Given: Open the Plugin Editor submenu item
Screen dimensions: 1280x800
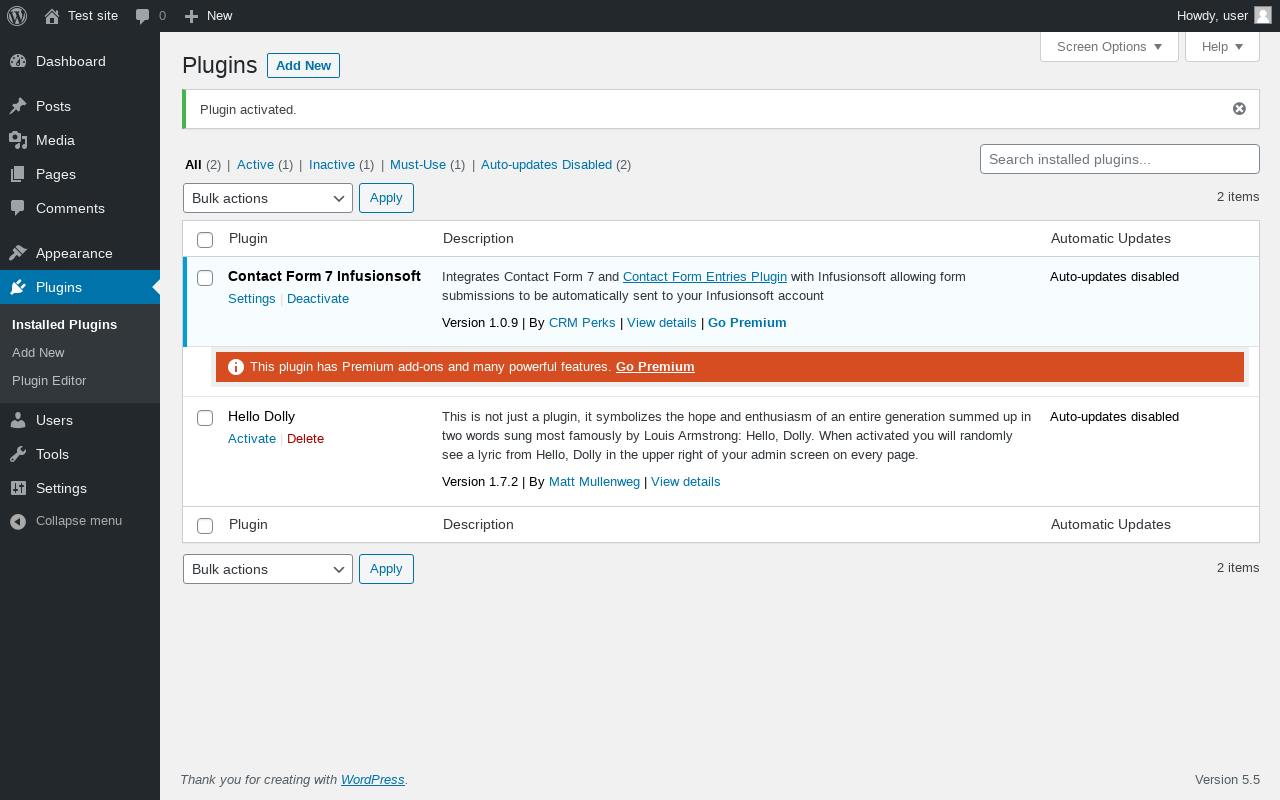Looking at the screenshot, I should tap(49, 381).
